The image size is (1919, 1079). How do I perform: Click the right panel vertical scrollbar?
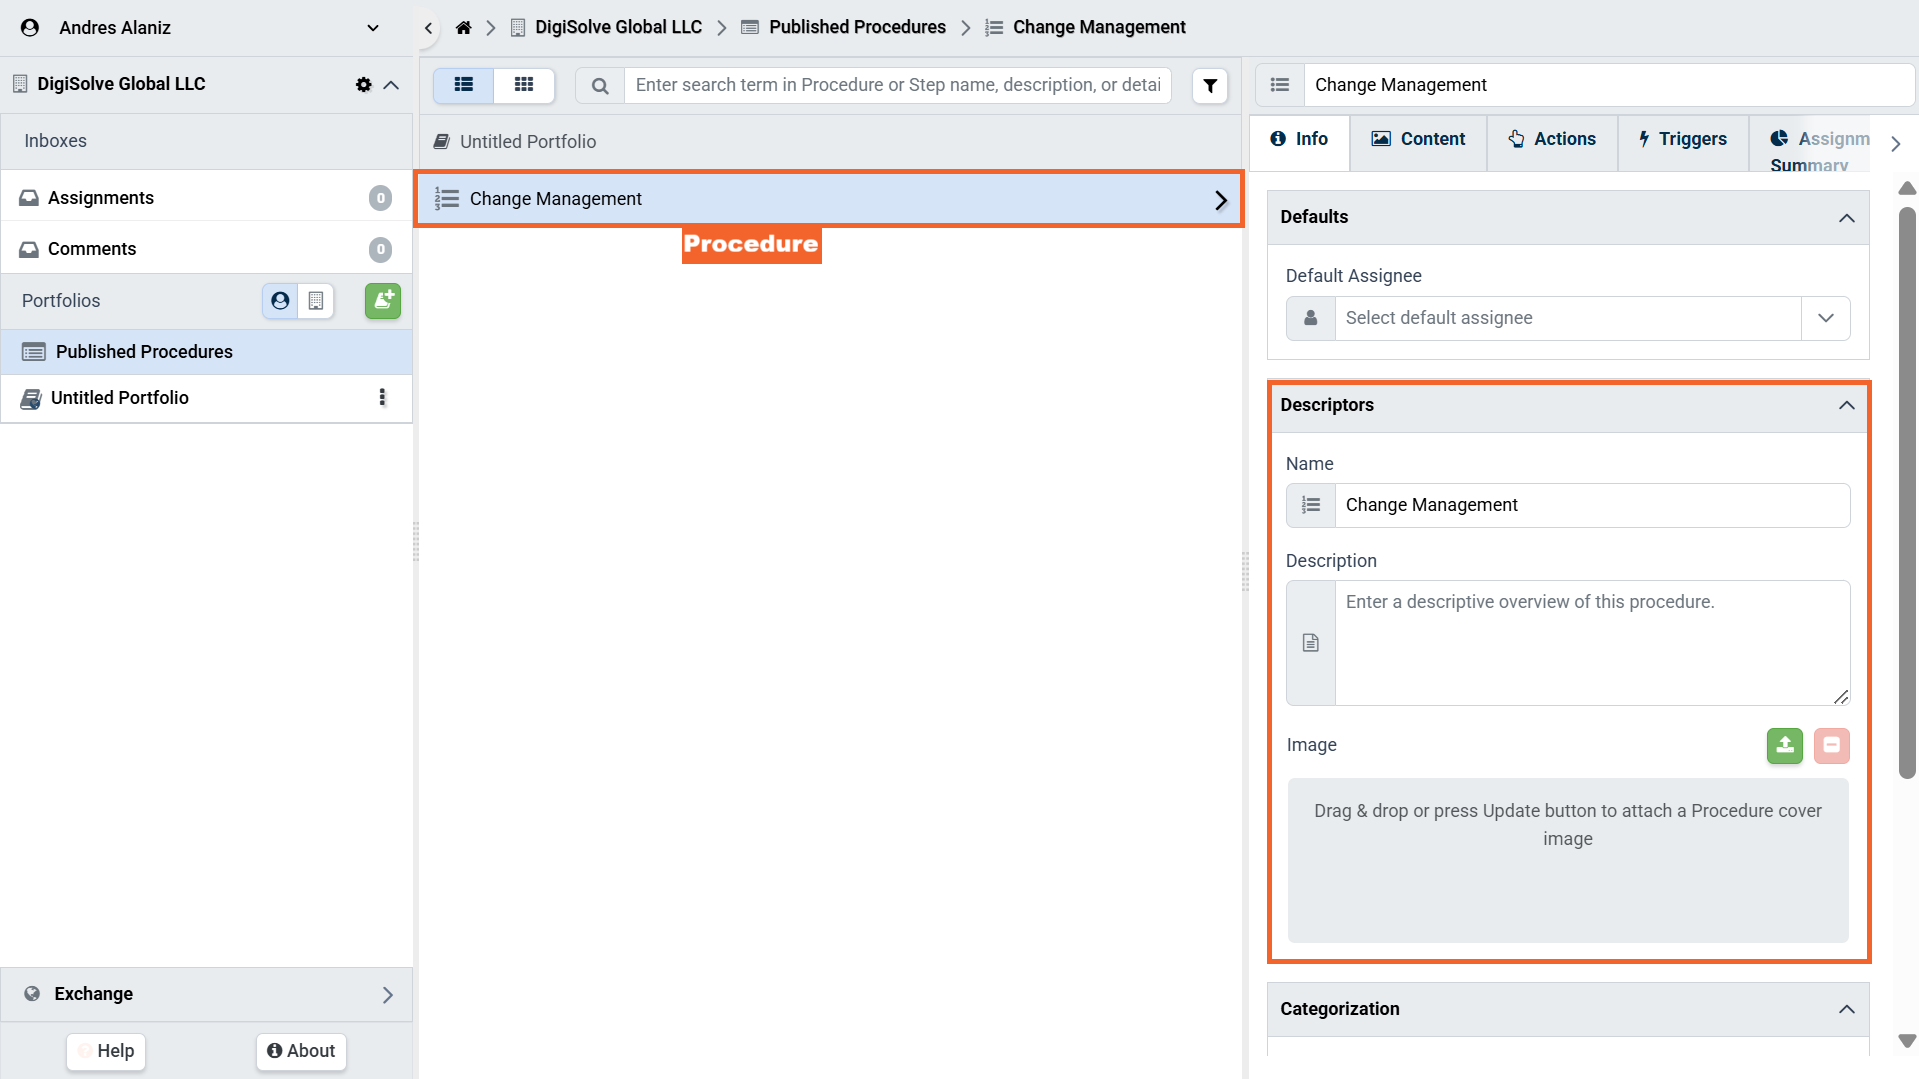coord(1907,490)
